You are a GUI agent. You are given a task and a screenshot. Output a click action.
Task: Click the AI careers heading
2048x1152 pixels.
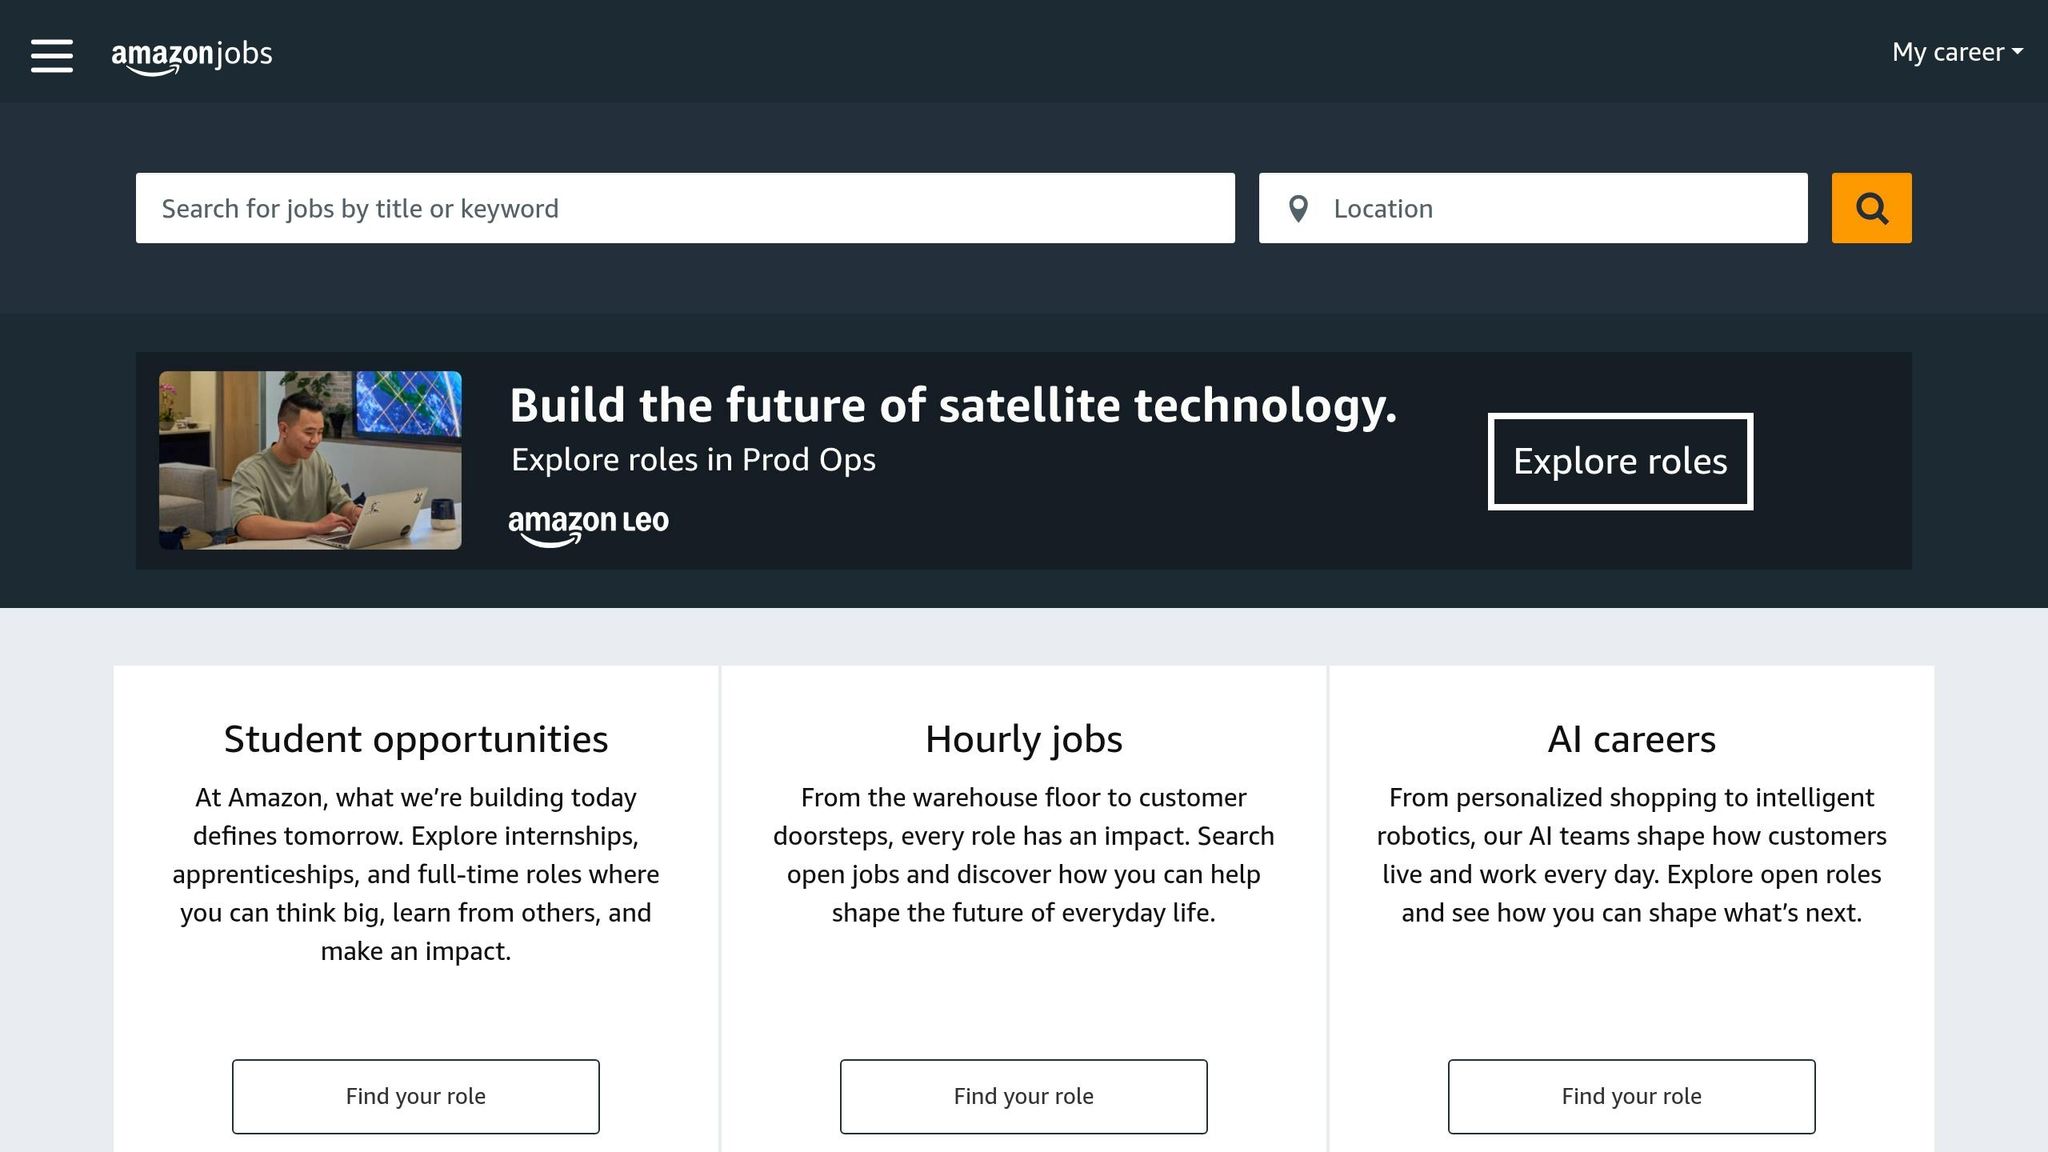(x=1631, y=739)
